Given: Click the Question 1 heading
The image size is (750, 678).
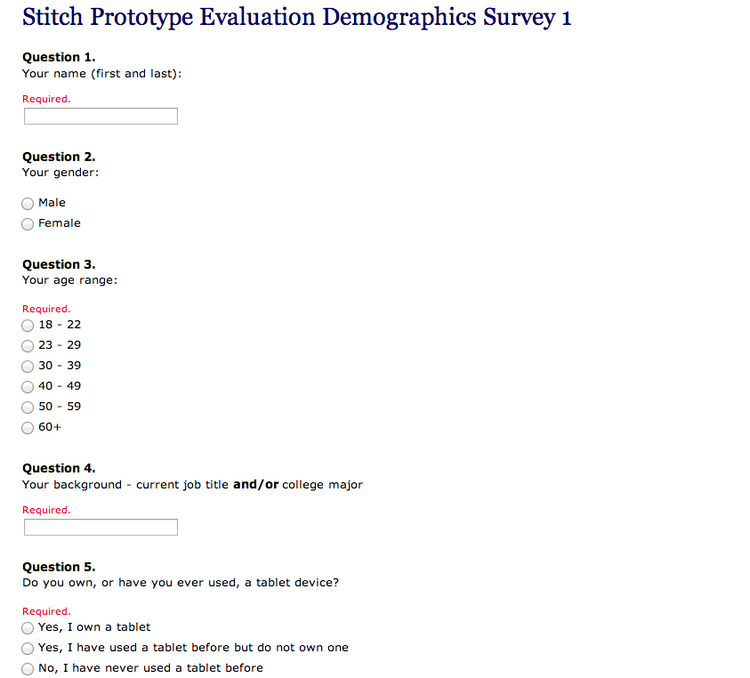Looking at the screenshot, I should point(59,57).
